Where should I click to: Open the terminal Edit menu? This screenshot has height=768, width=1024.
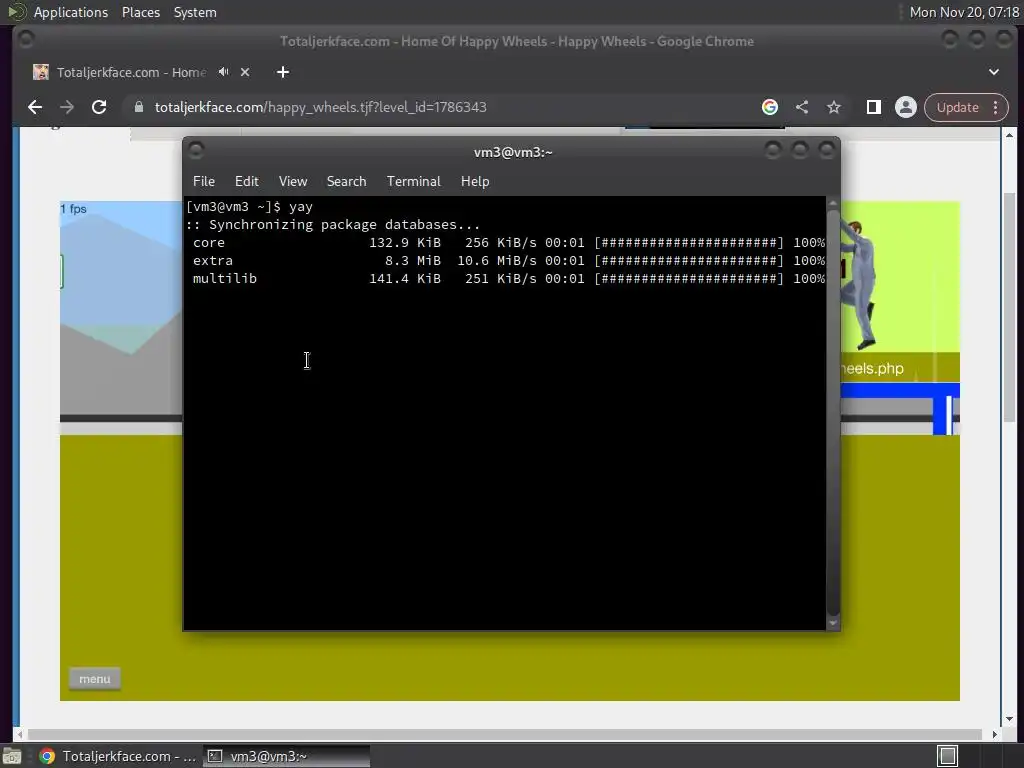coord(246,182)
